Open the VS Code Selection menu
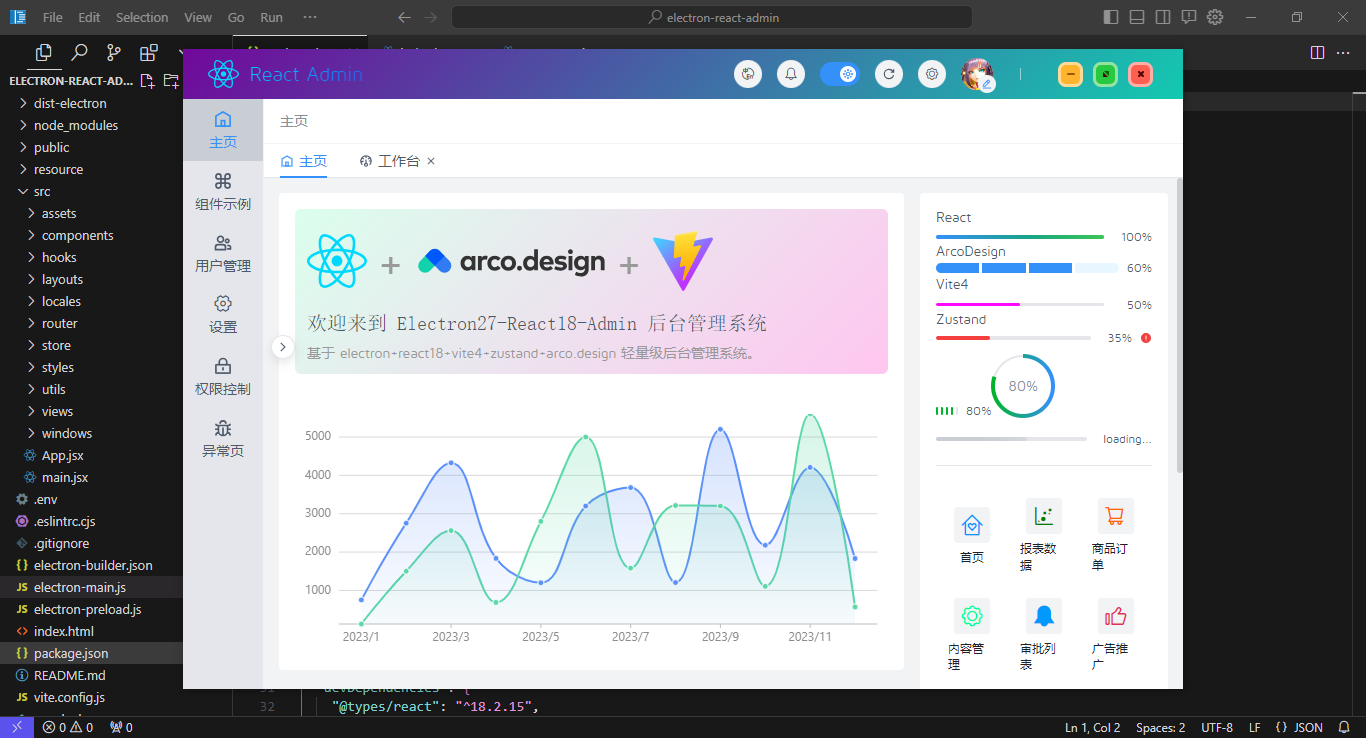Image resolution: width=1366 pixels, height=738 pixels. 142,17
